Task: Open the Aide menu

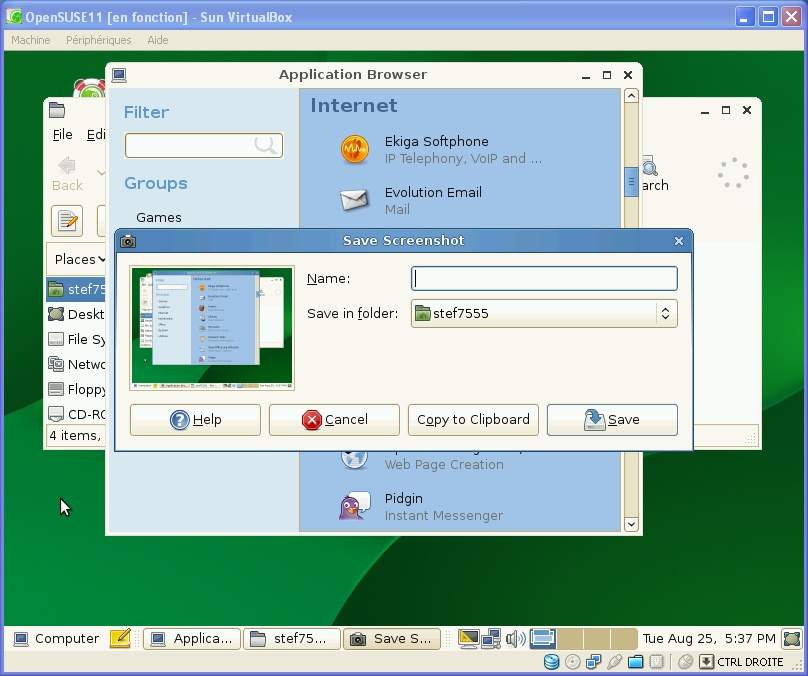Action: point(158,40)
